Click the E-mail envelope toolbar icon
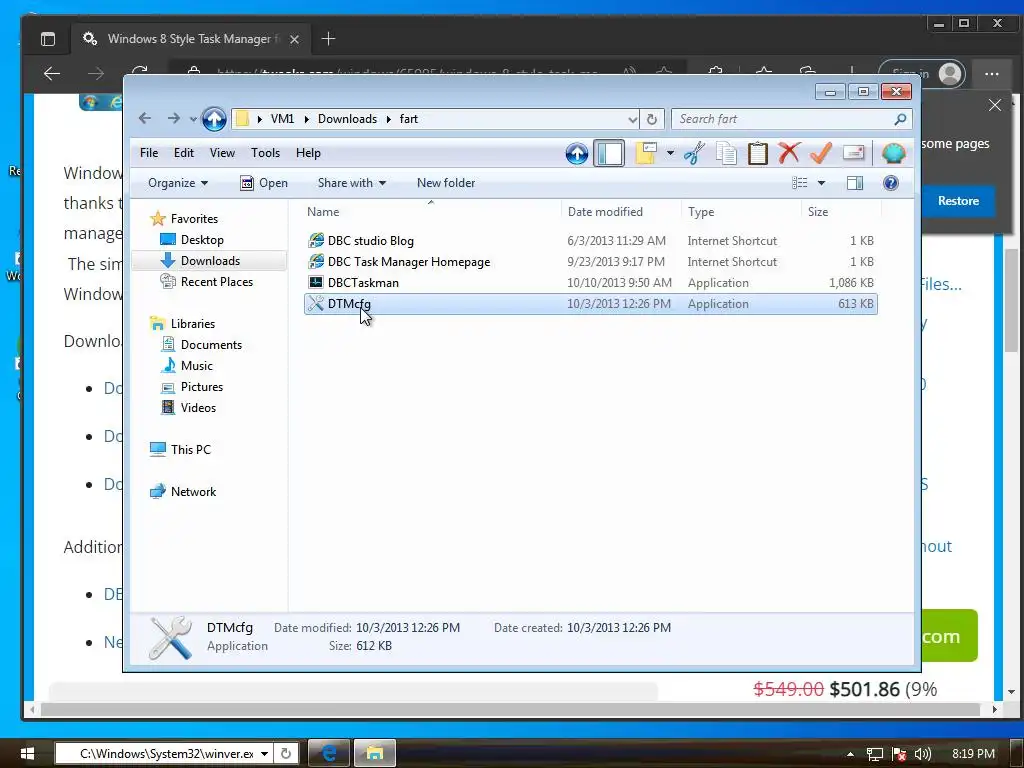 click(x=854, y=153)
